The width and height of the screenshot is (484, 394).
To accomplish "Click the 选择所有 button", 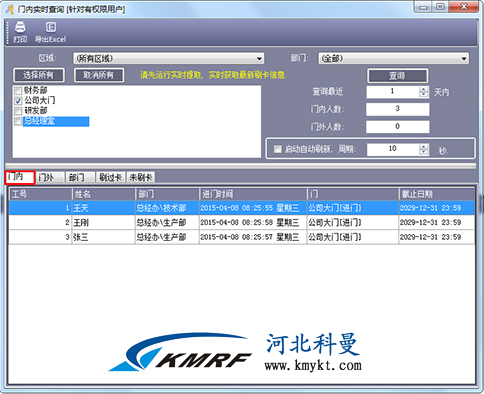I will point(39,75).
